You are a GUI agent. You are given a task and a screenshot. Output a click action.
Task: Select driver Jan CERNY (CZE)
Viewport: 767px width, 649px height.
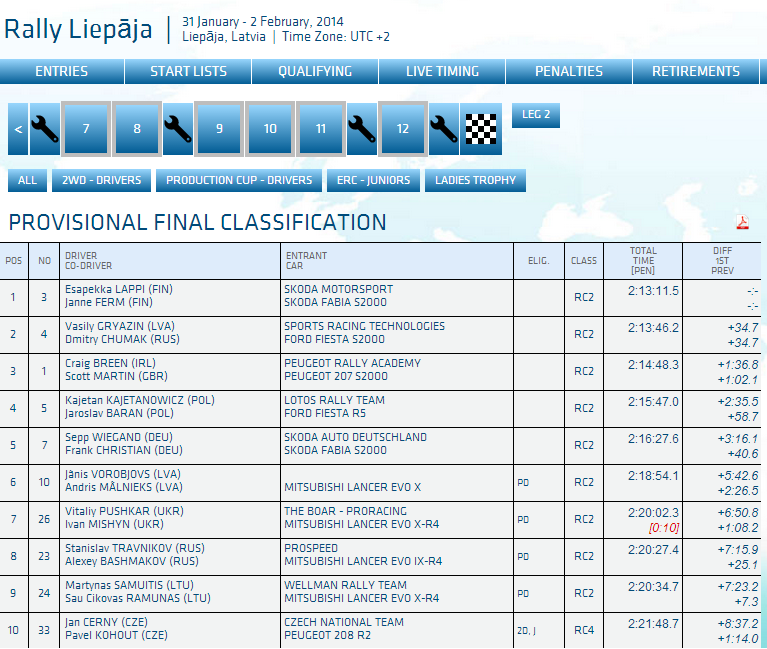106,623
